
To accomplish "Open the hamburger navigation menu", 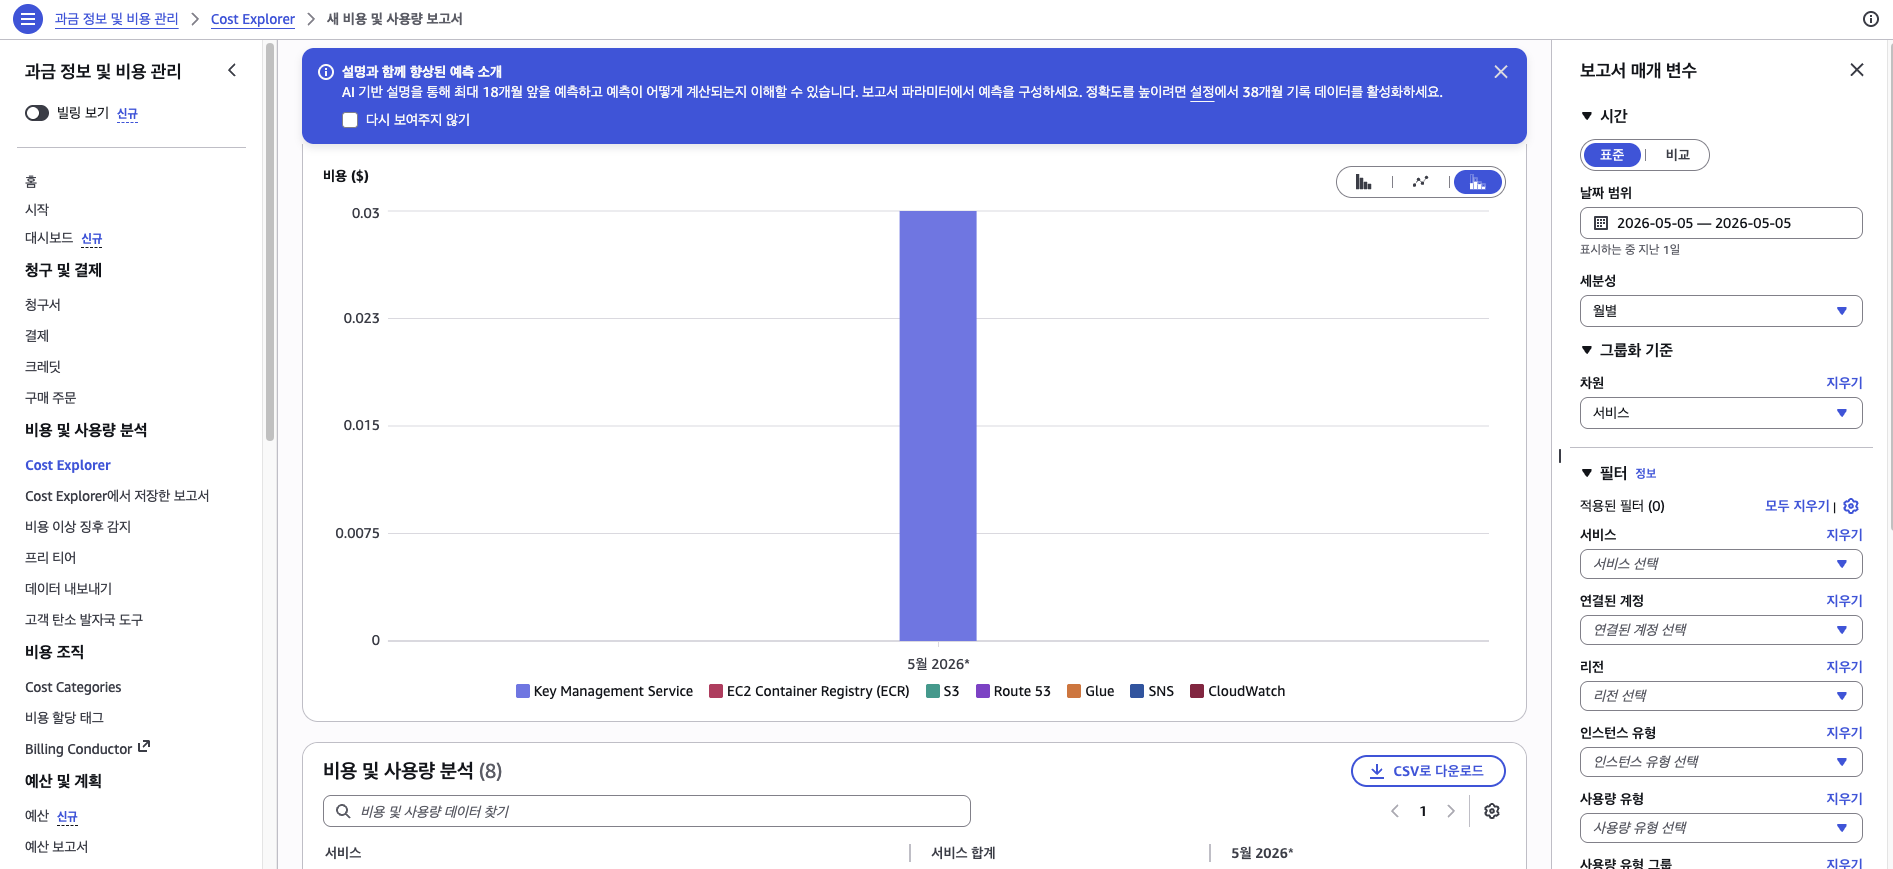I will [27, 18].
